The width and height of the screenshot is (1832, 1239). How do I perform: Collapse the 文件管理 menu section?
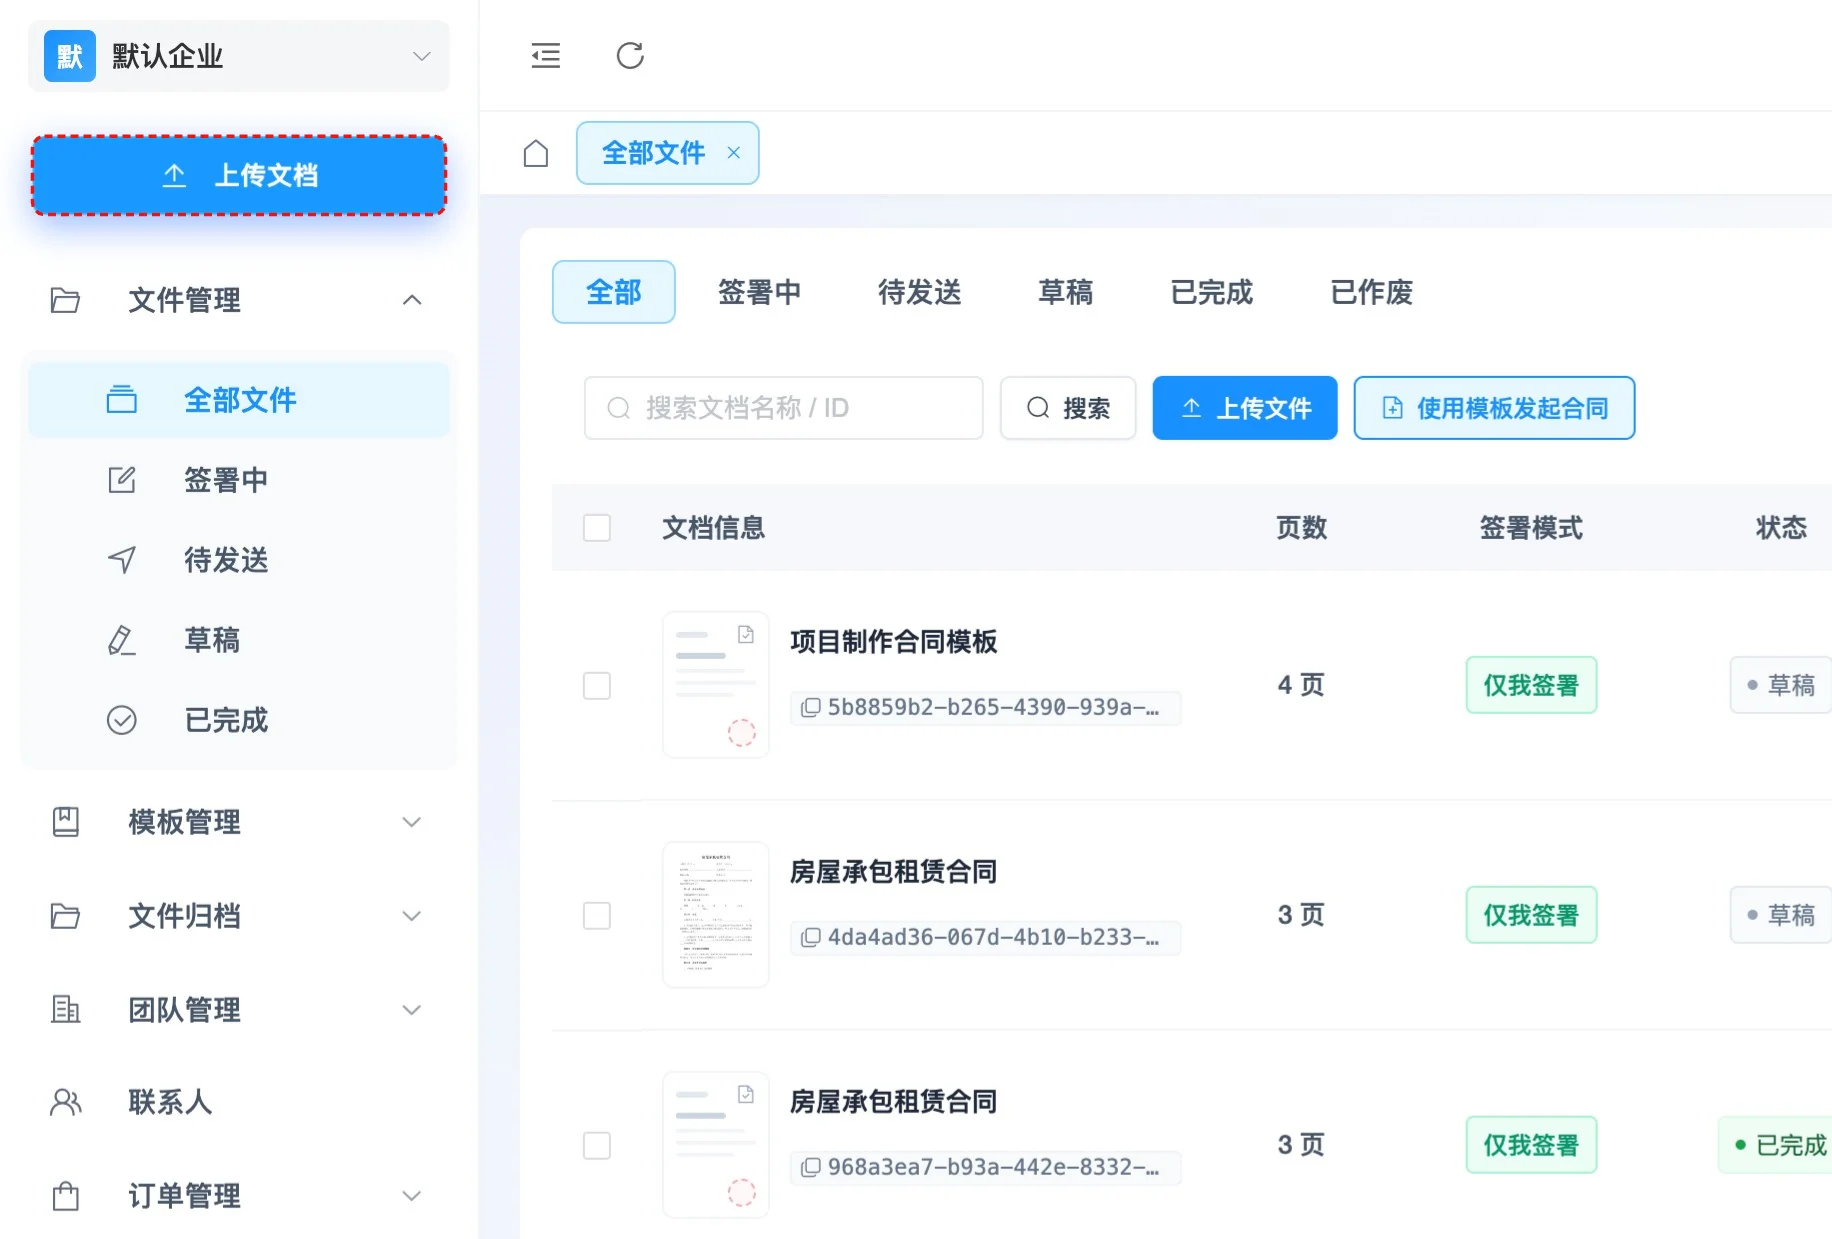coord(412,300)
